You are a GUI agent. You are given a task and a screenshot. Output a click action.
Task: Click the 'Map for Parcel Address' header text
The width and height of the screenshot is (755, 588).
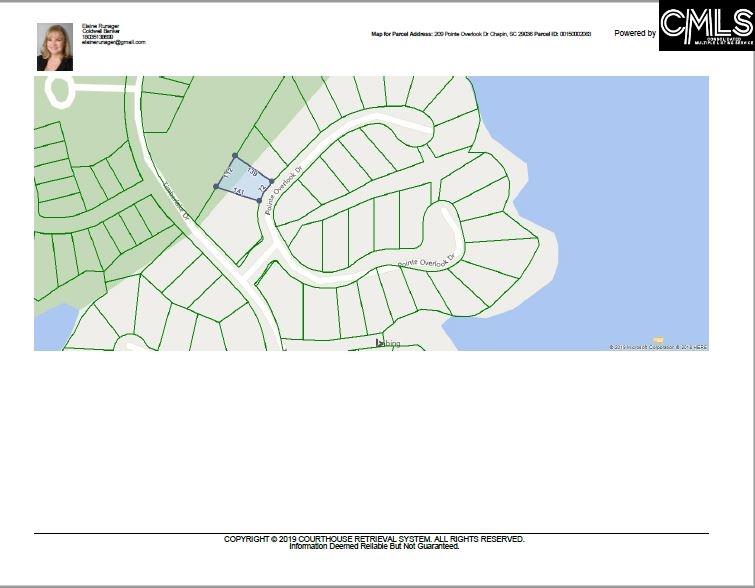point(402,34)
